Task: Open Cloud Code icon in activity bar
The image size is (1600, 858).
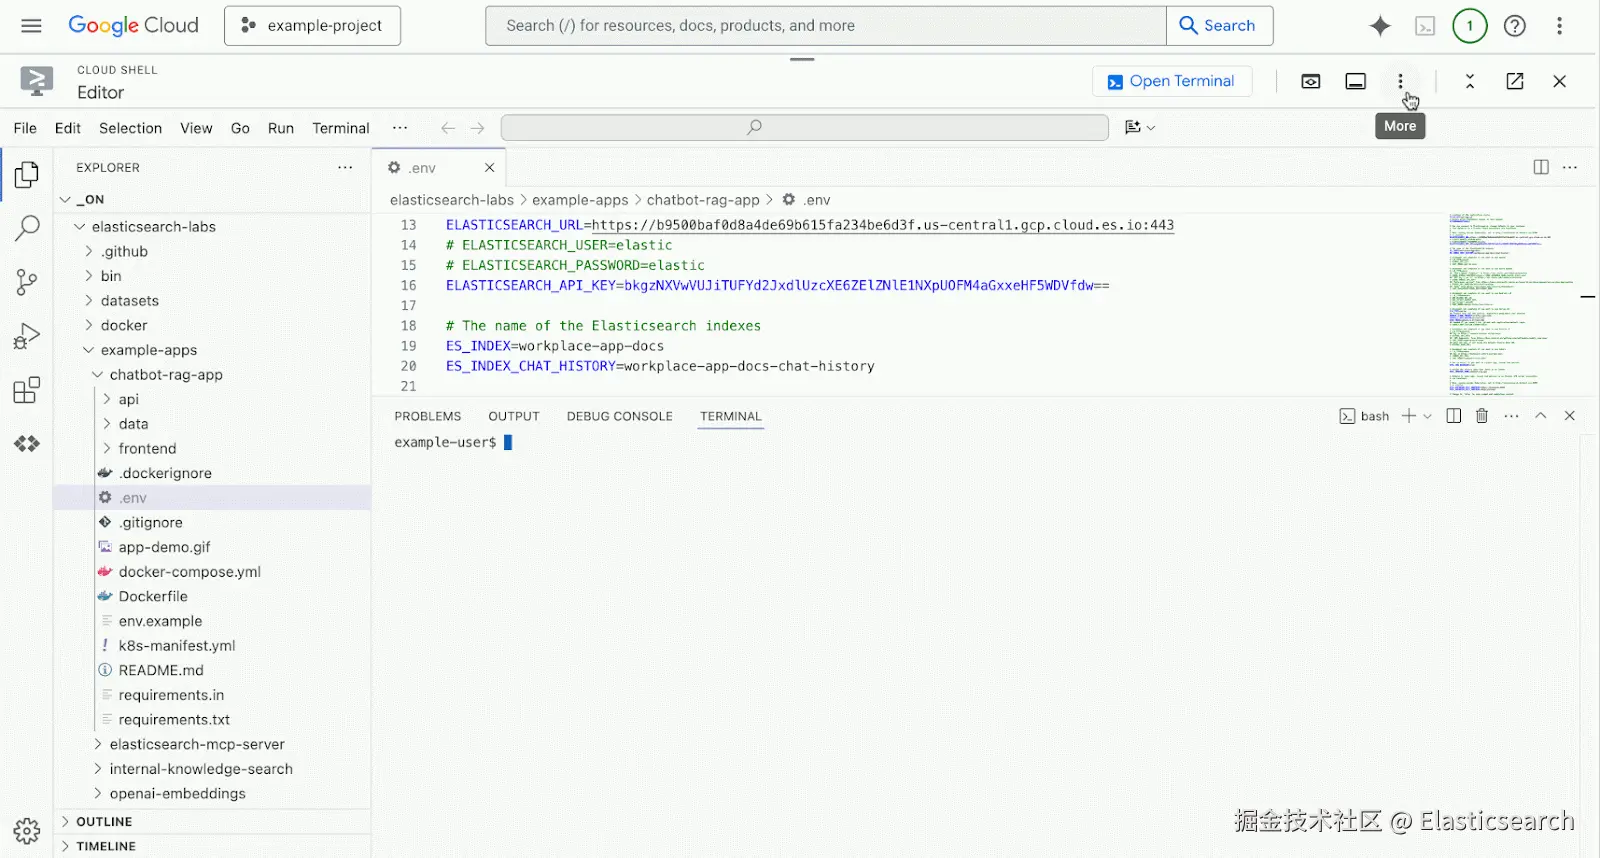Action: (27, 443)
